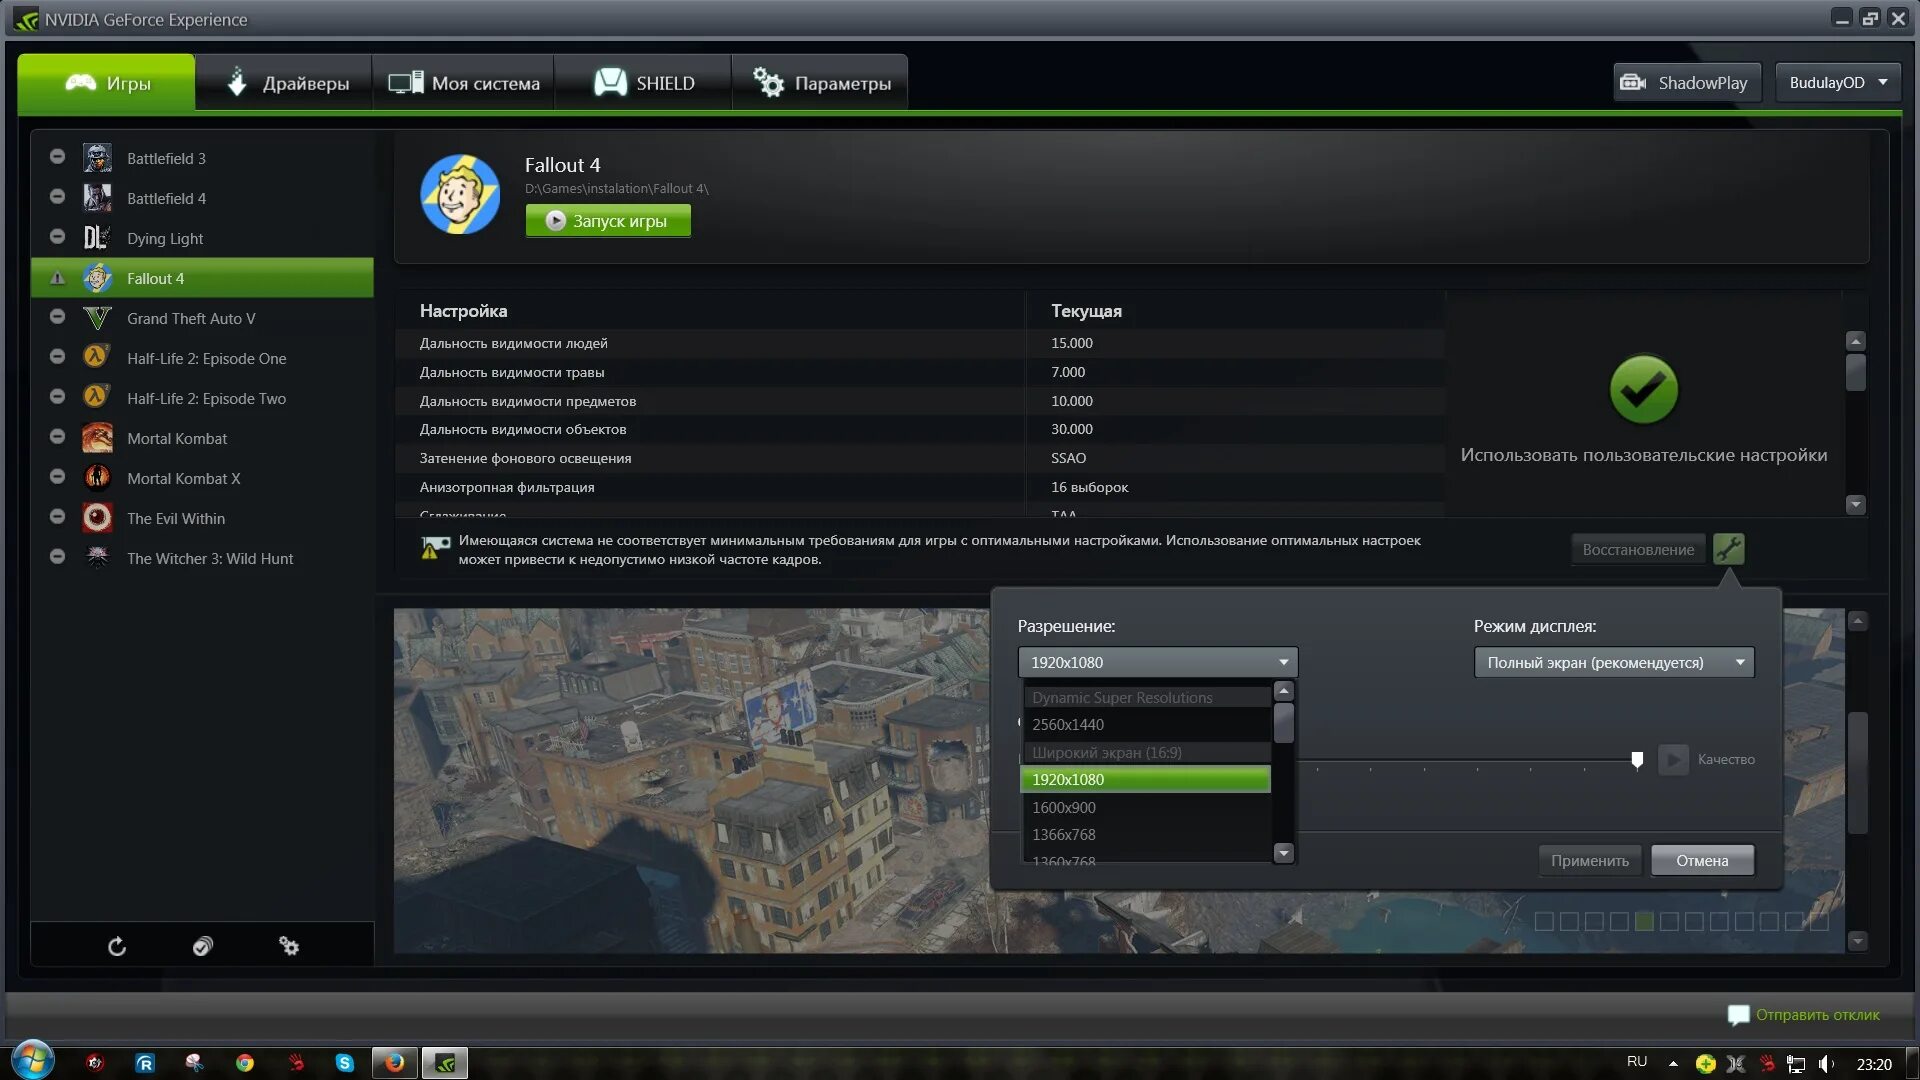This screenshot has width=1920, height=1080.
Task: Toggle optimization status for Grand Theft Auto V
Action: coord(57,317)
